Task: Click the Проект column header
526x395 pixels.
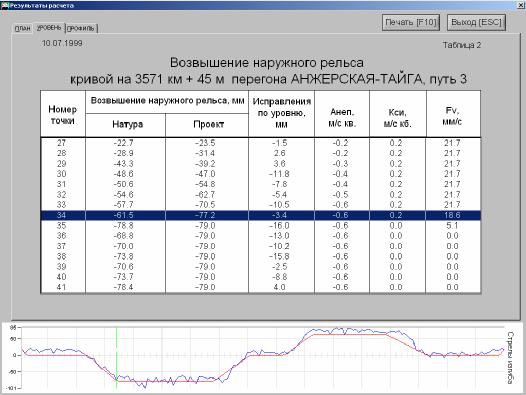Action: tap(208, 124)
